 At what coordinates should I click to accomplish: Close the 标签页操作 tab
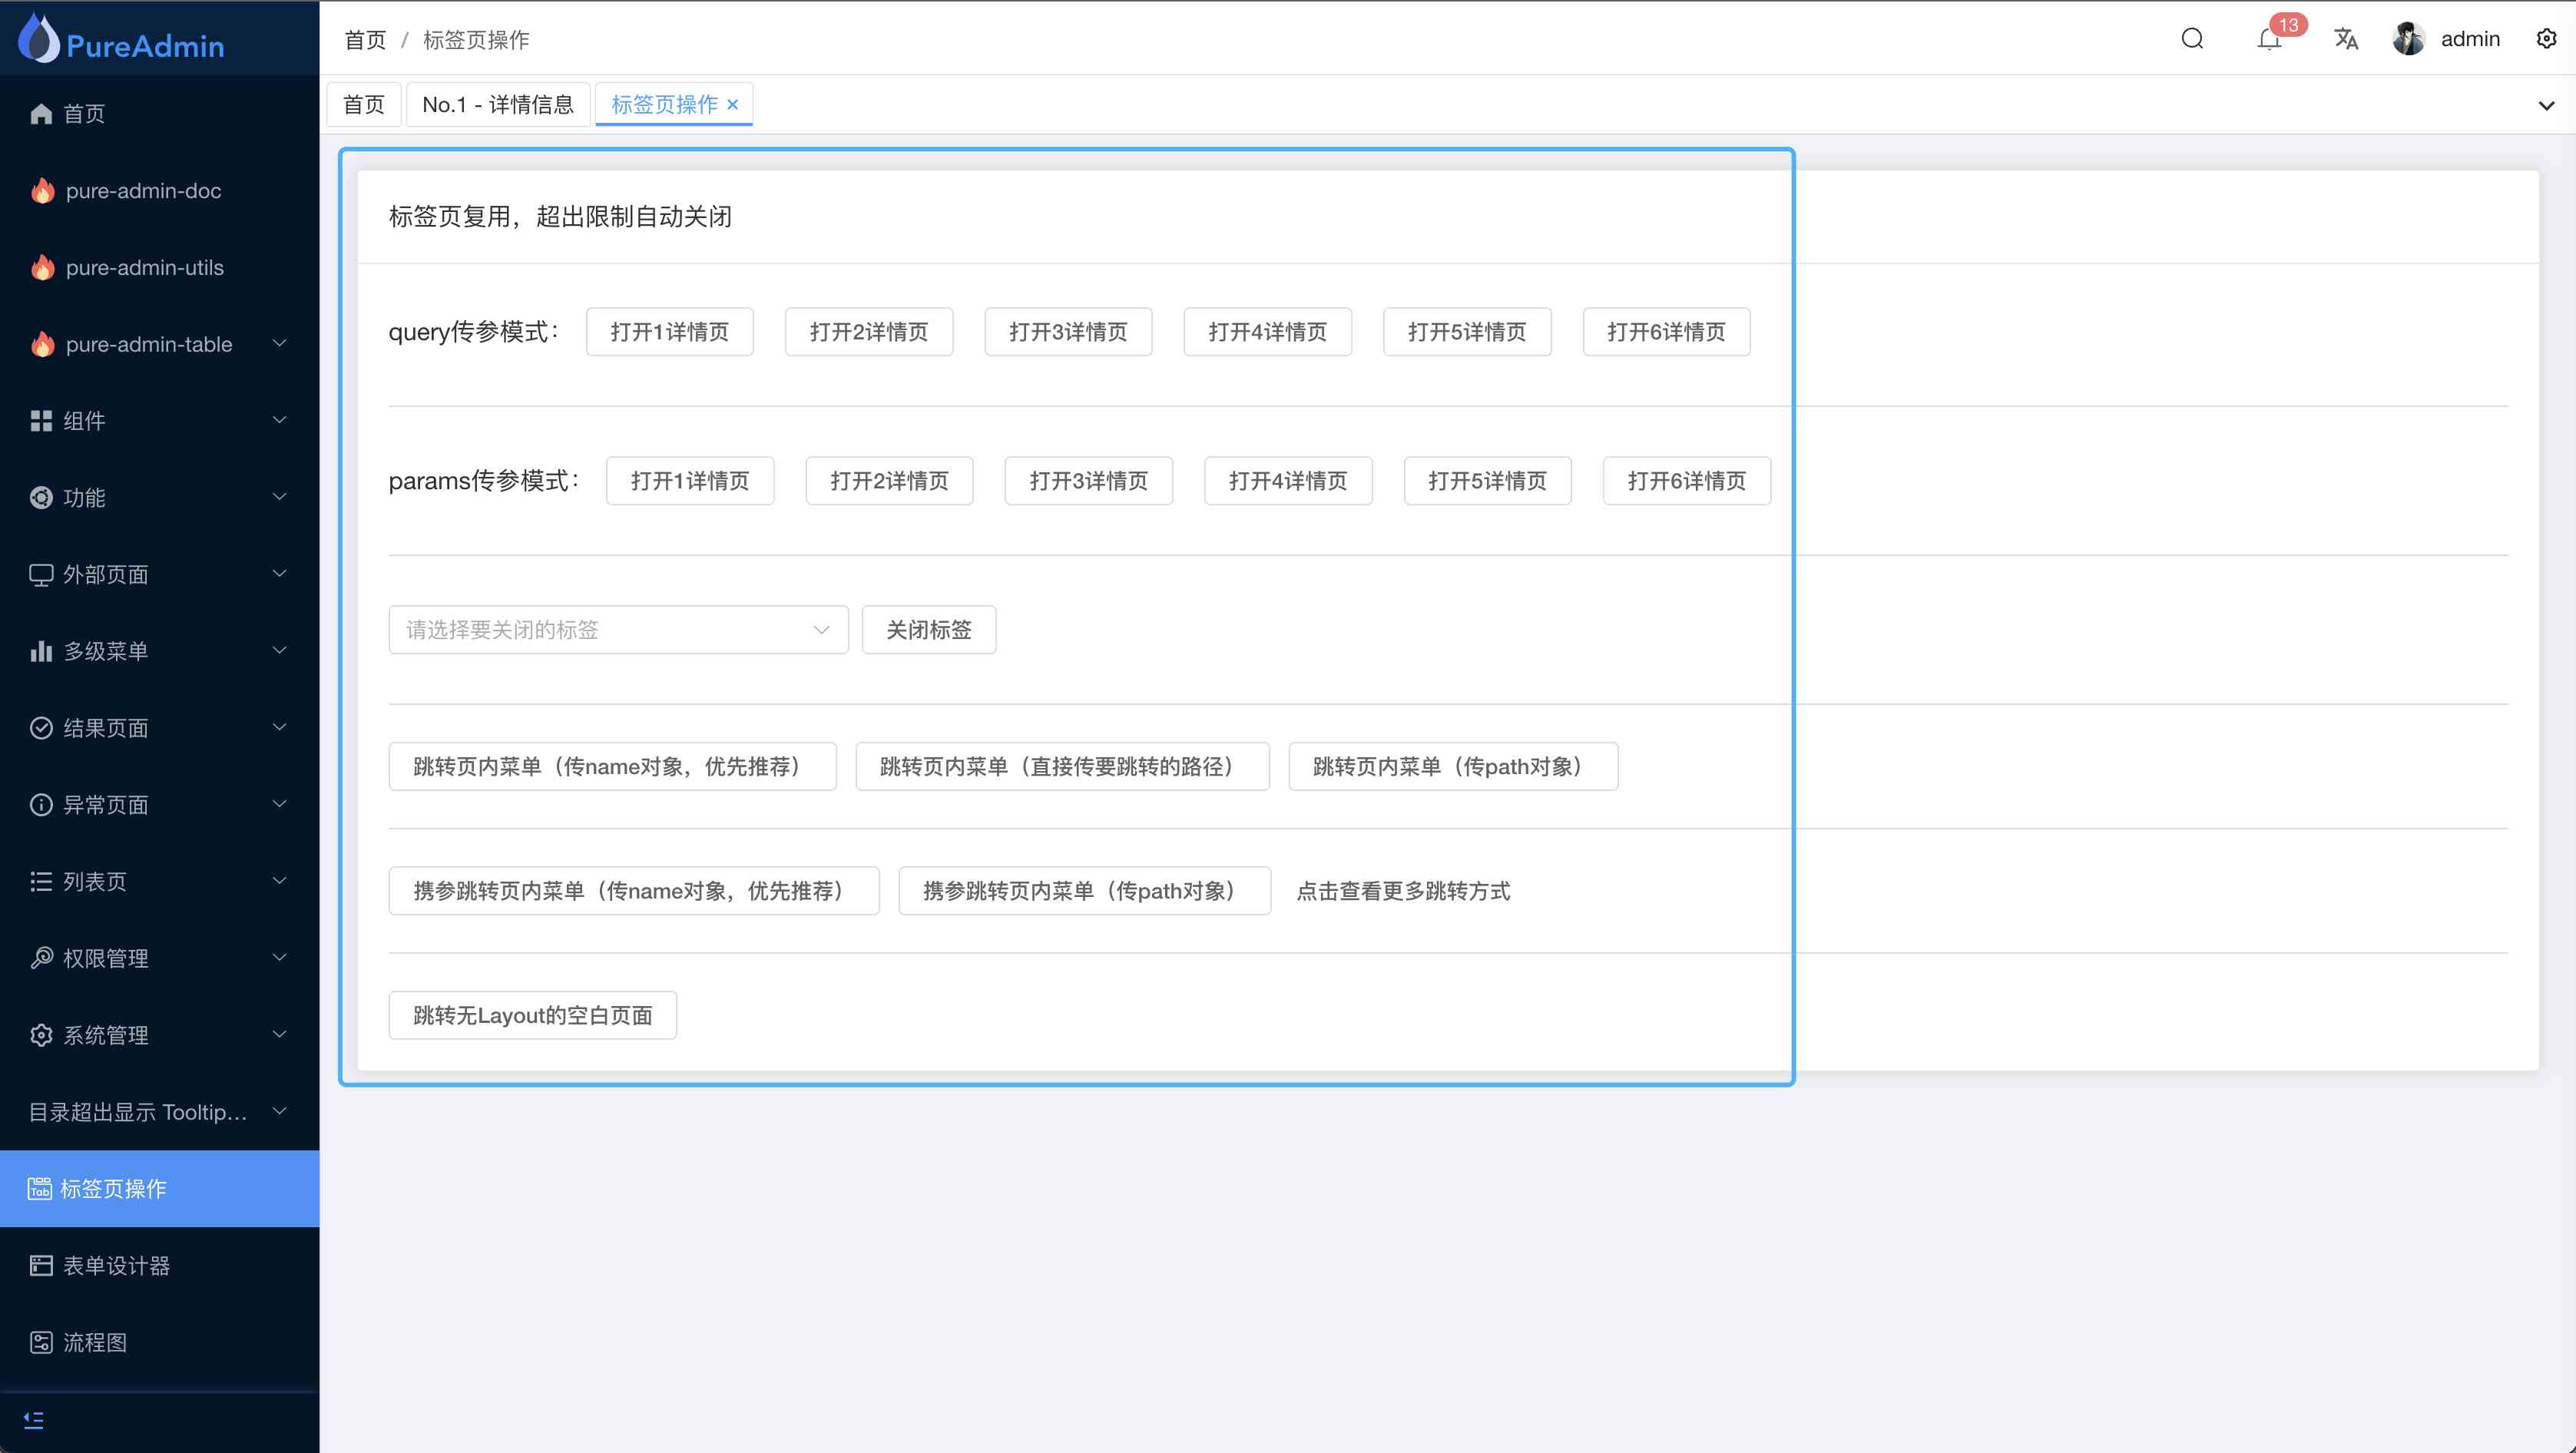point(733,104)
